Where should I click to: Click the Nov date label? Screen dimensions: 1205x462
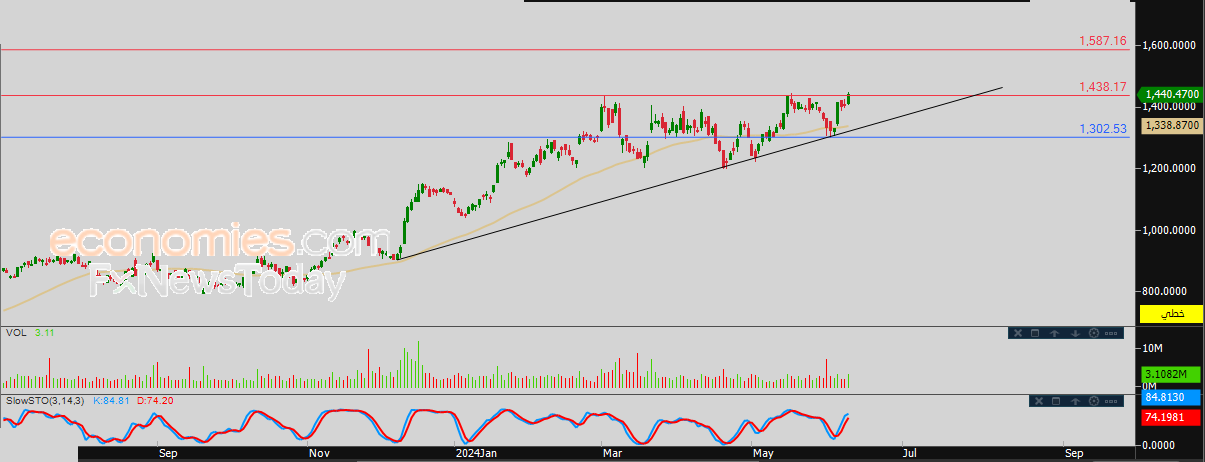pyautogui.click(x=319, y=453)
